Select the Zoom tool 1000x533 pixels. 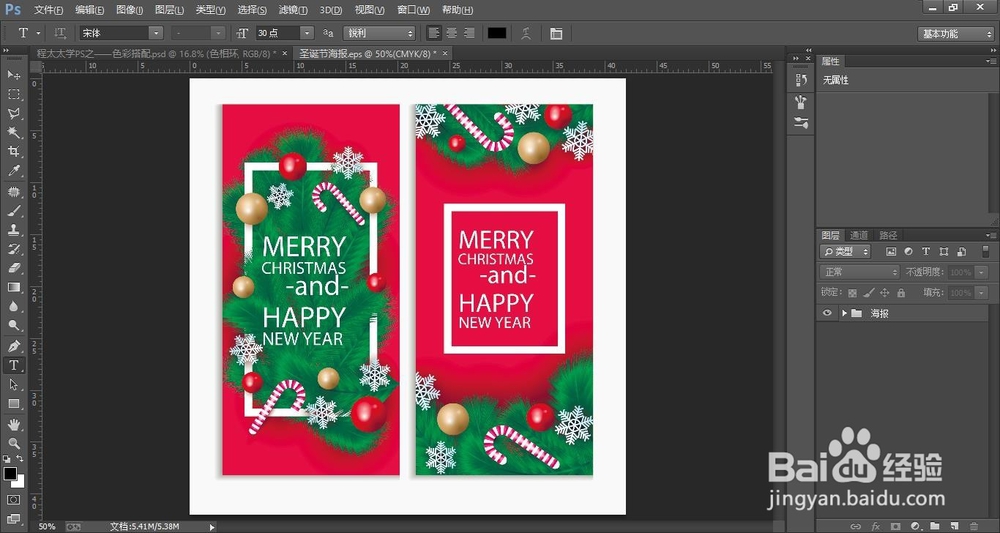tap(13, 444)
